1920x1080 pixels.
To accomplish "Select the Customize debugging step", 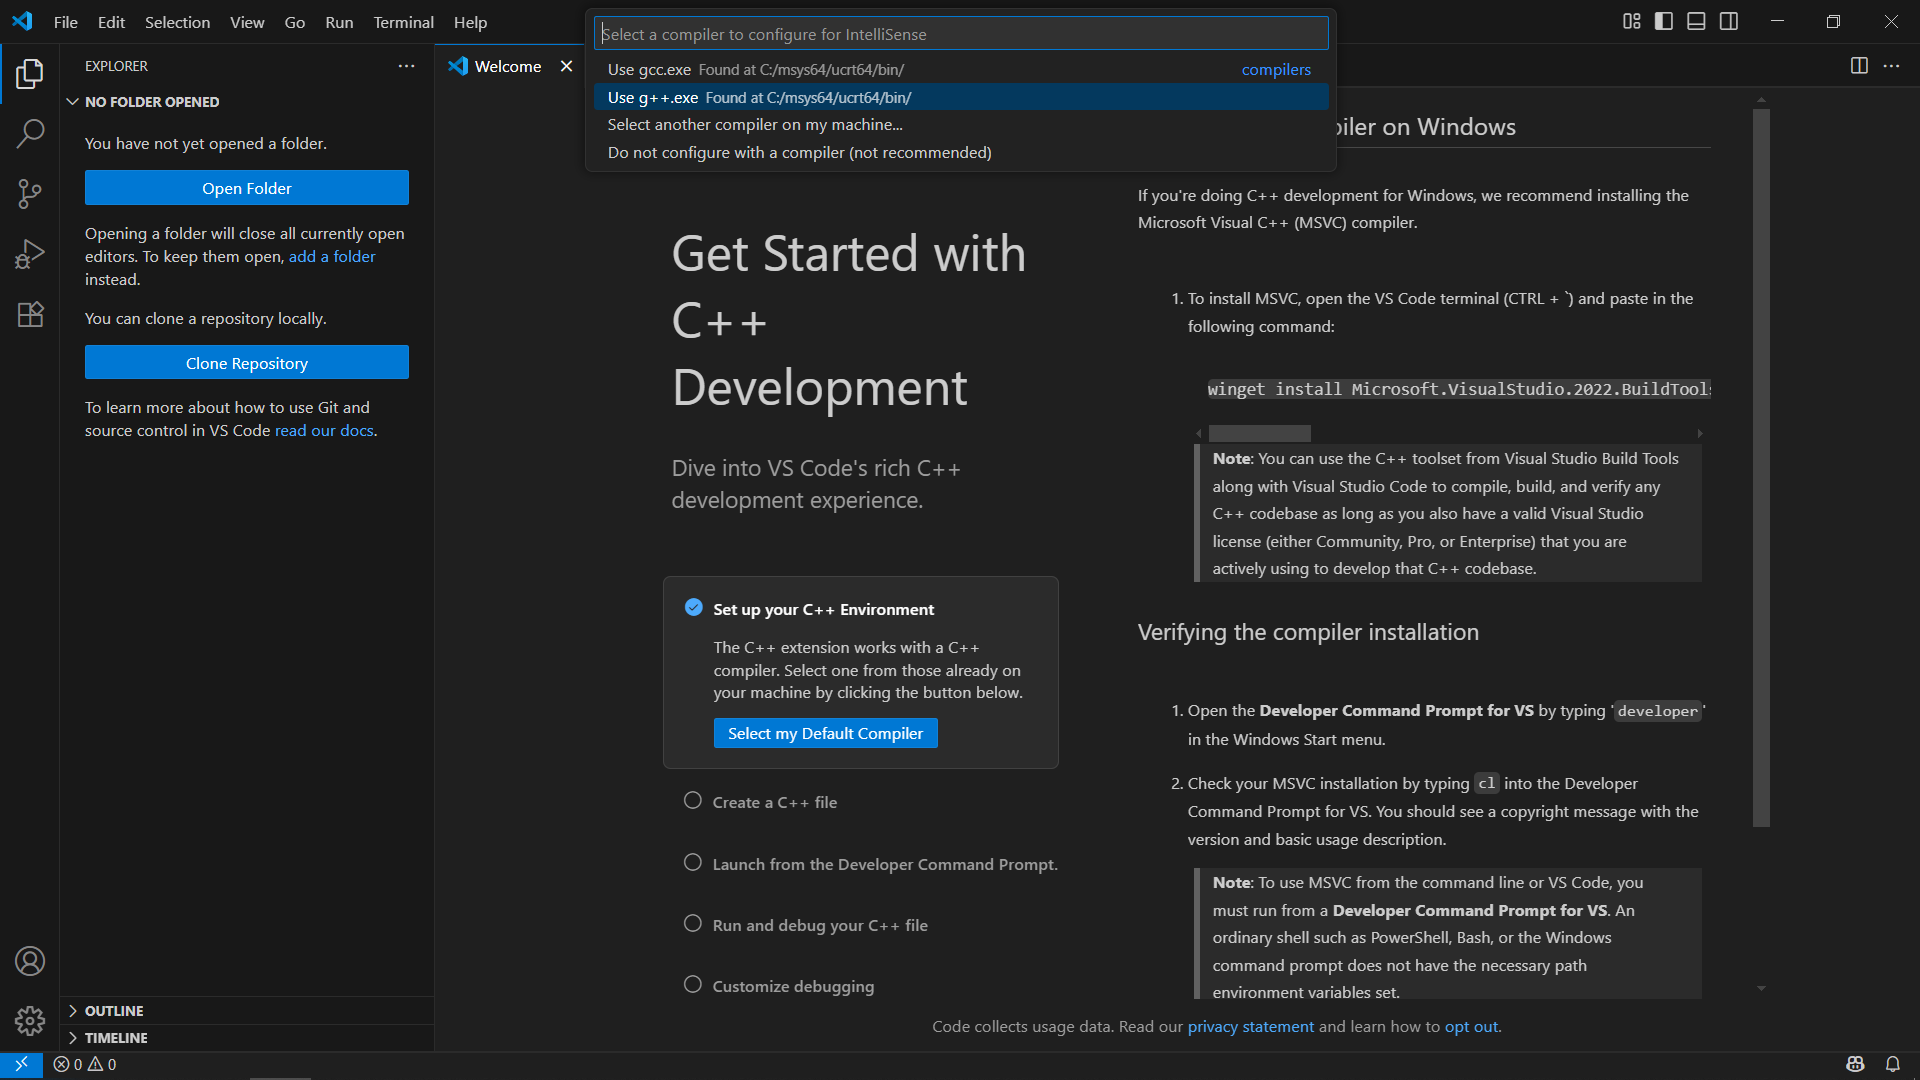I will pyautogui.click(x=778, y=986).
